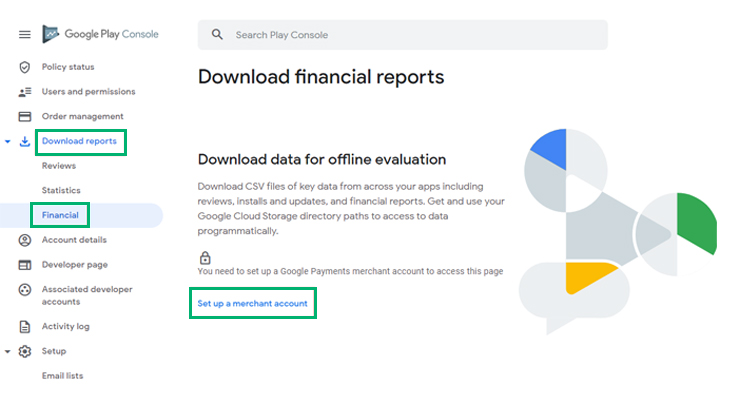Click the Activity log document icon
The width and height of the screenshot is (730, 400).
pos(25,327)
